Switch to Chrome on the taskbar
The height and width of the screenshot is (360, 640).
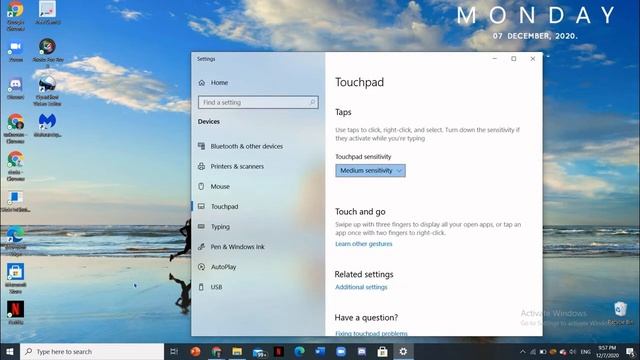pos(216,351)
